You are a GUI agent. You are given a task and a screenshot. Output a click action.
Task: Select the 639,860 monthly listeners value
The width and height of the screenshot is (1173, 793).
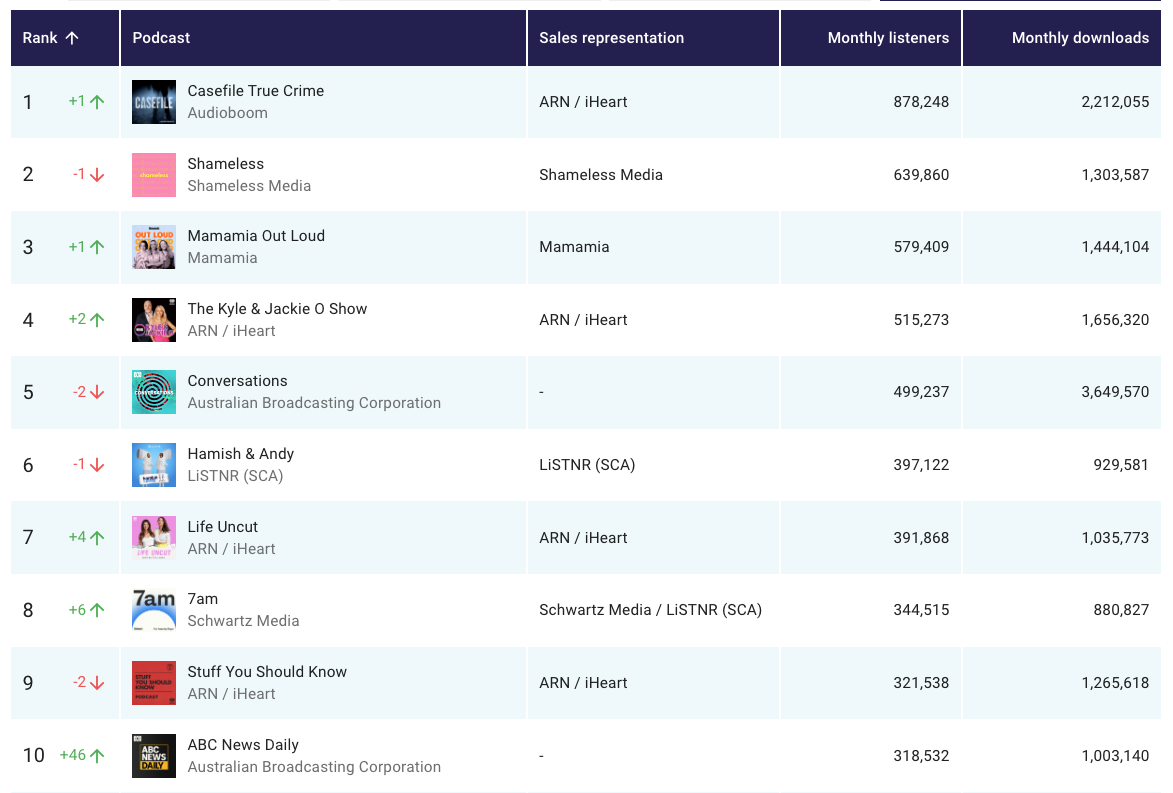921,175
